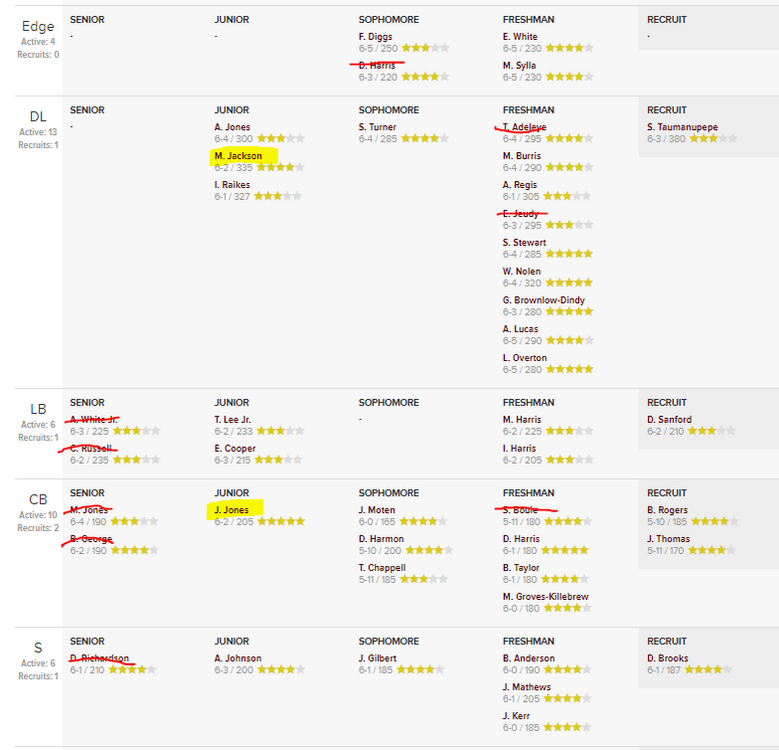
Task: Click star rating beside D. Brooks recruit
Action: pyautogui.click(x=707, y=670)
